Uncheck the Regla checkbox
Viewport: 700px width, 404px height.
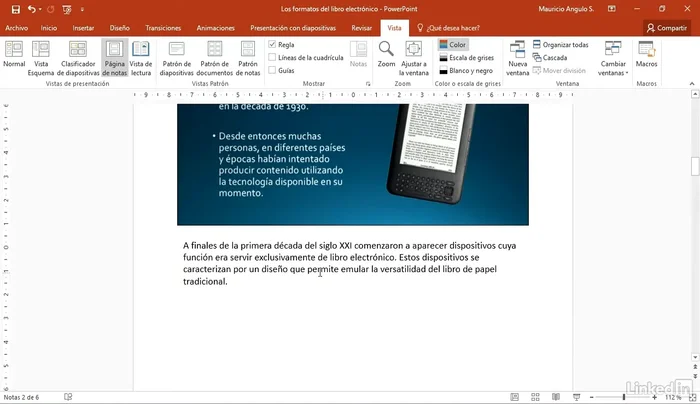coord(272,45)
